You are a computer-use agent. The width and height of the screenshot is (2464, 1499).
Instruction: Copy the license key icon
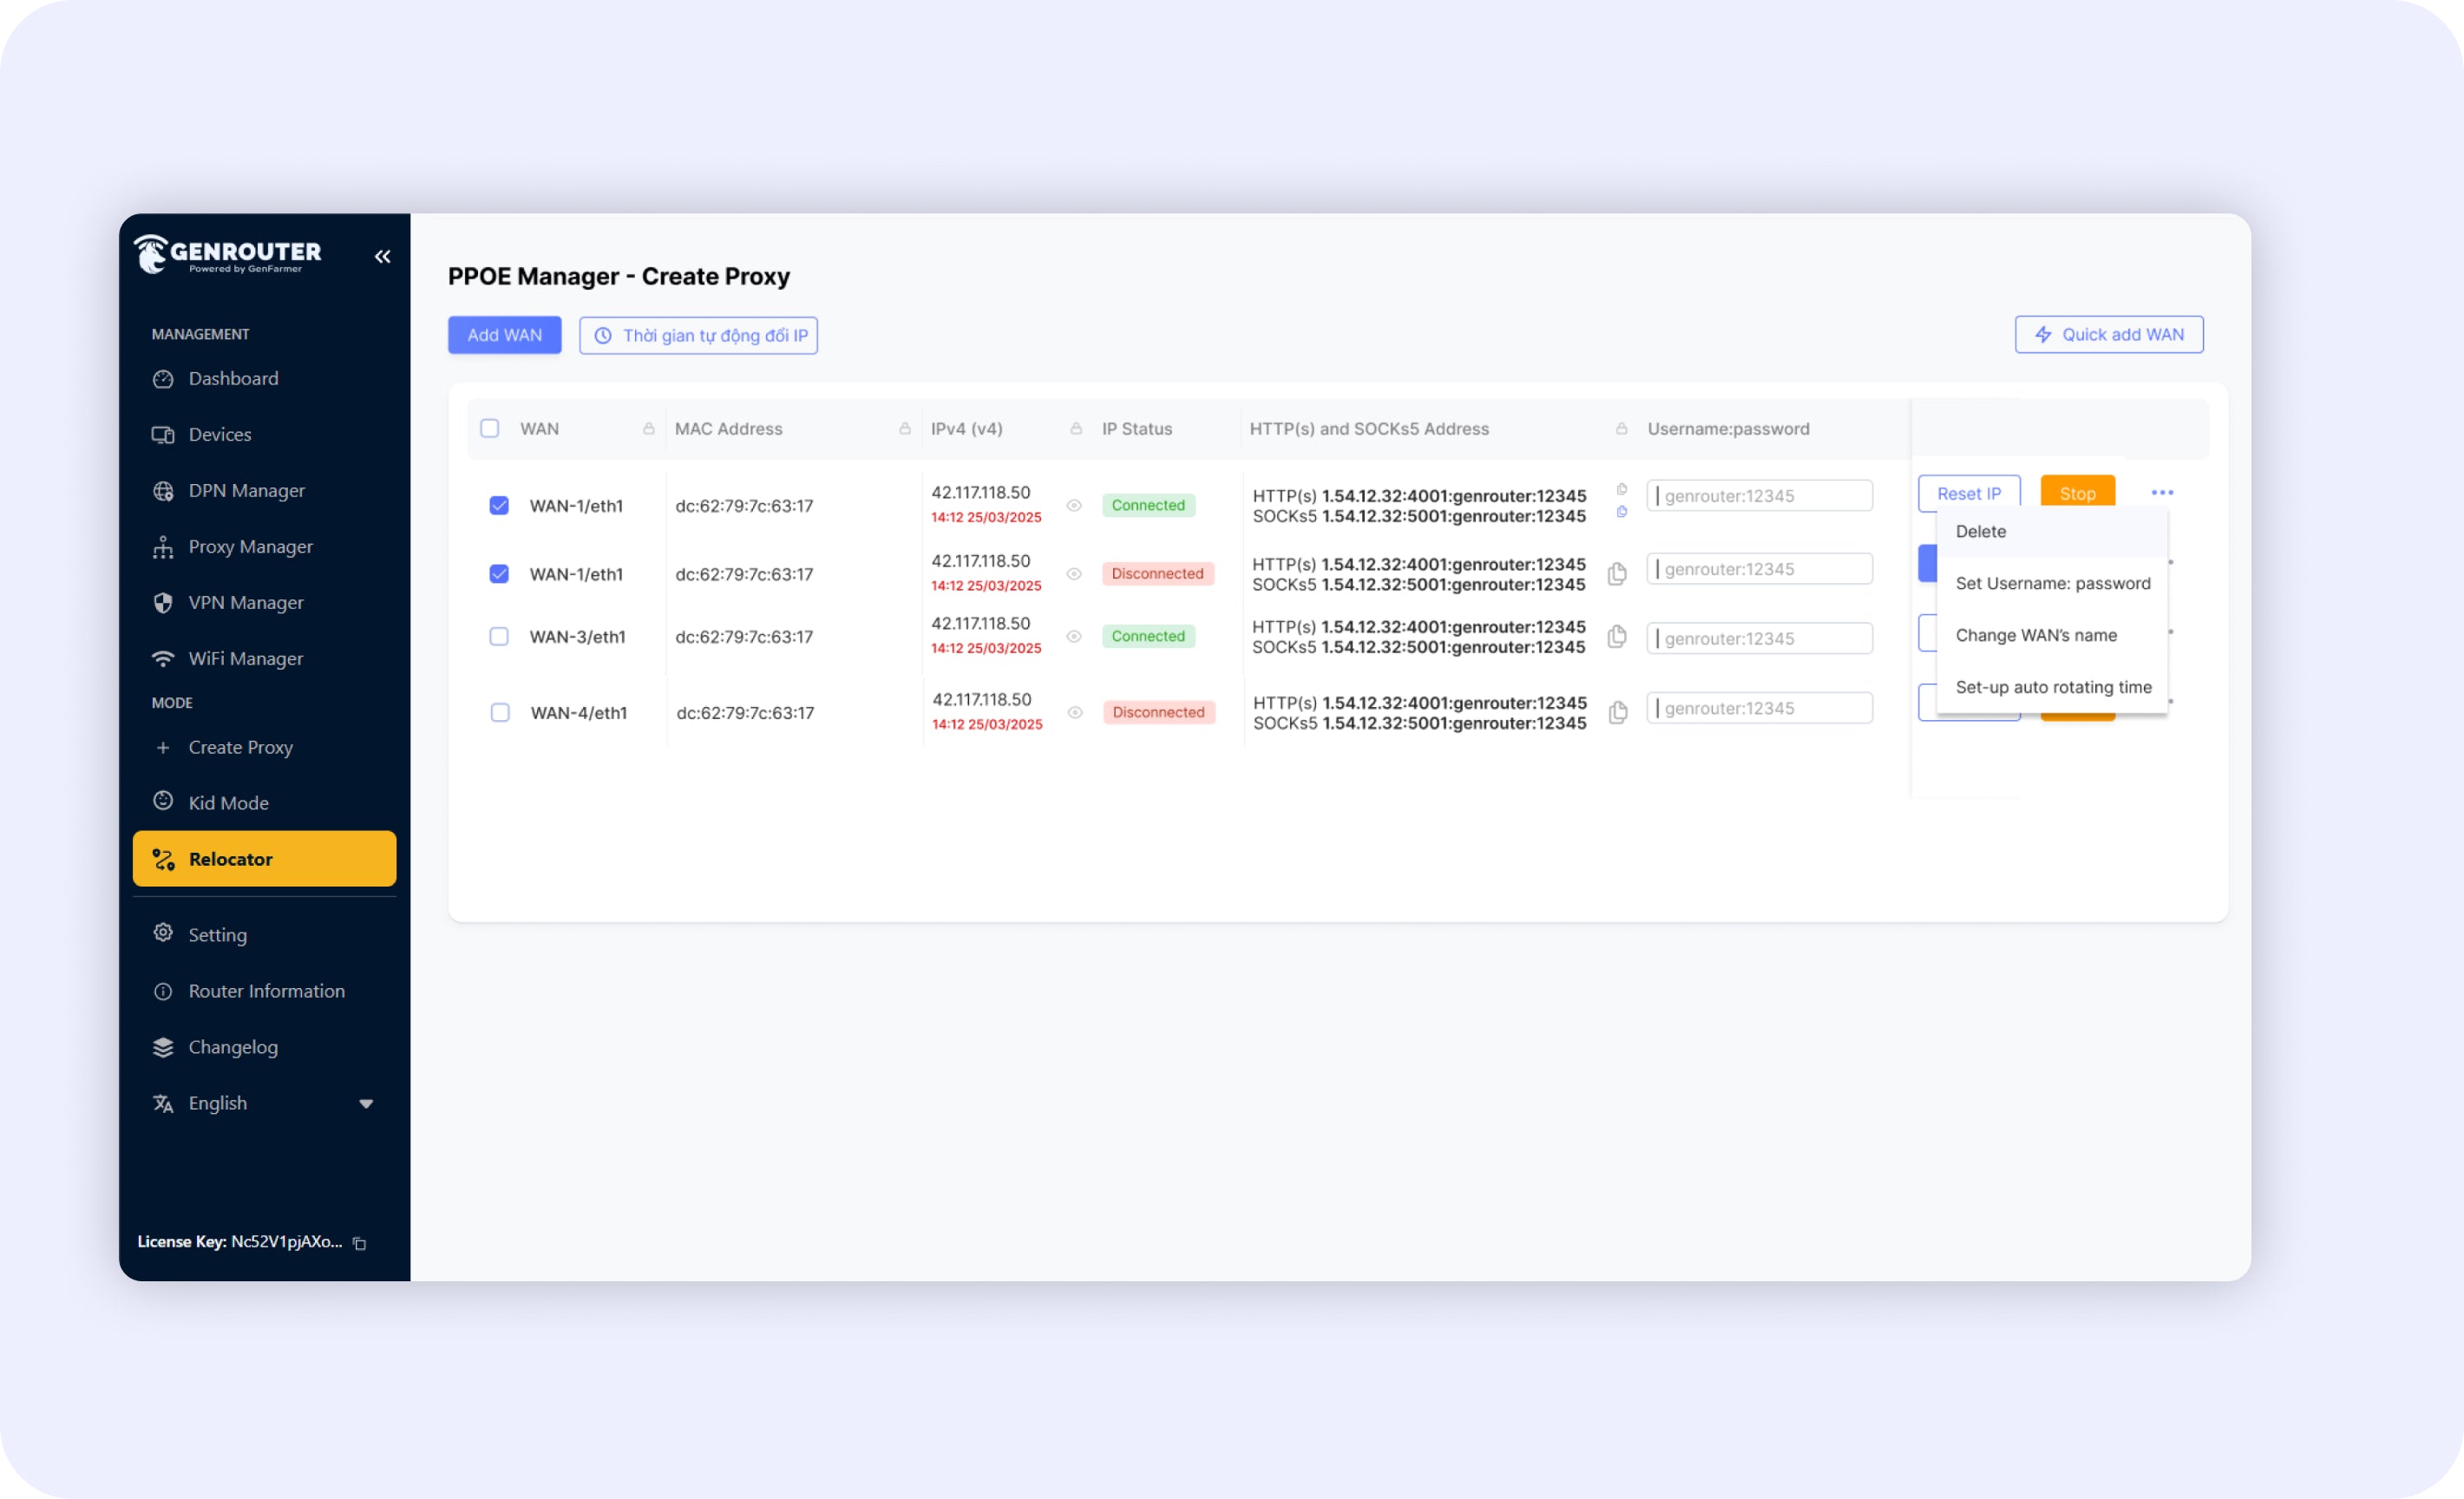pyautogui.click(x=360, y=1243)
